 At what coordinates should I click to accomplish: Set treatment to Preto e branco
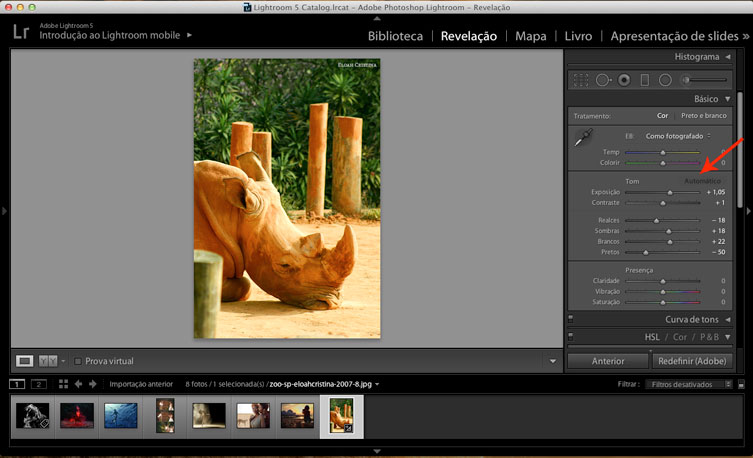[704, 116]
